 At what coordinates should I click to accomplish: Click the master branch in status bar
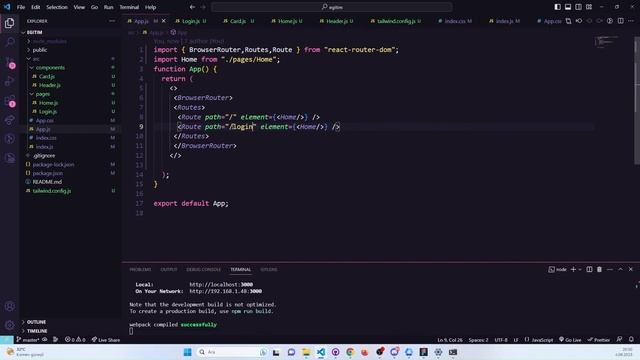pos(28,340)
